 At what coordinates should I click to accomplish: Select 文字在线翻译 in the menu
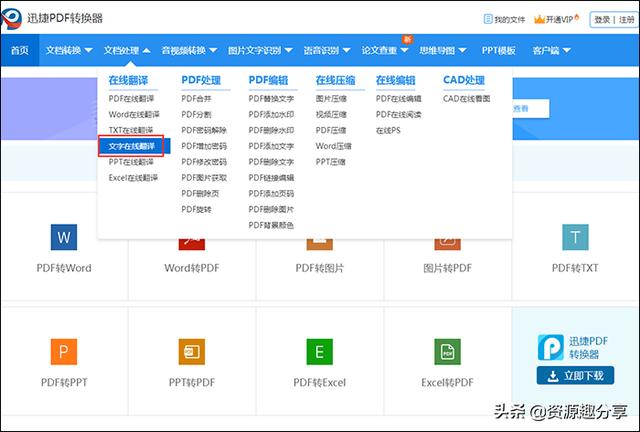coord(131,146)
